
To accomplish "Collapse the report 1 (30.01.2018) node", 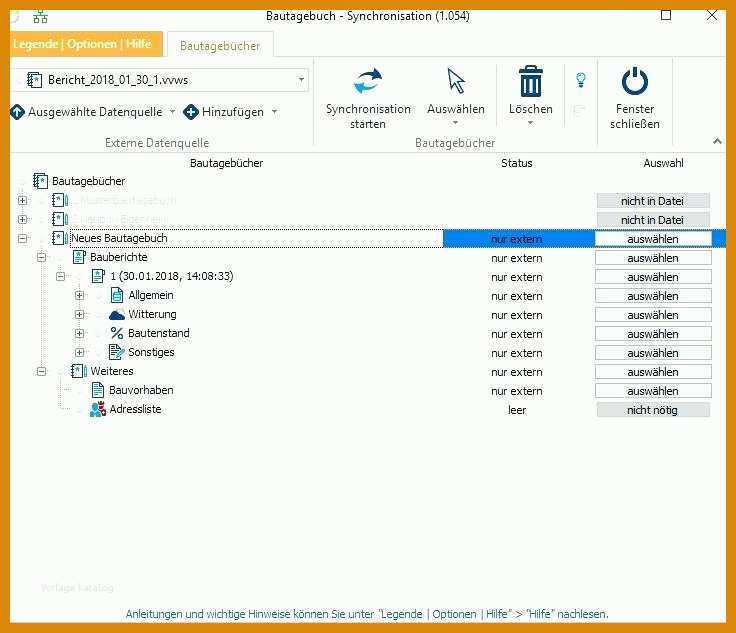I will [x=60, y=276].
